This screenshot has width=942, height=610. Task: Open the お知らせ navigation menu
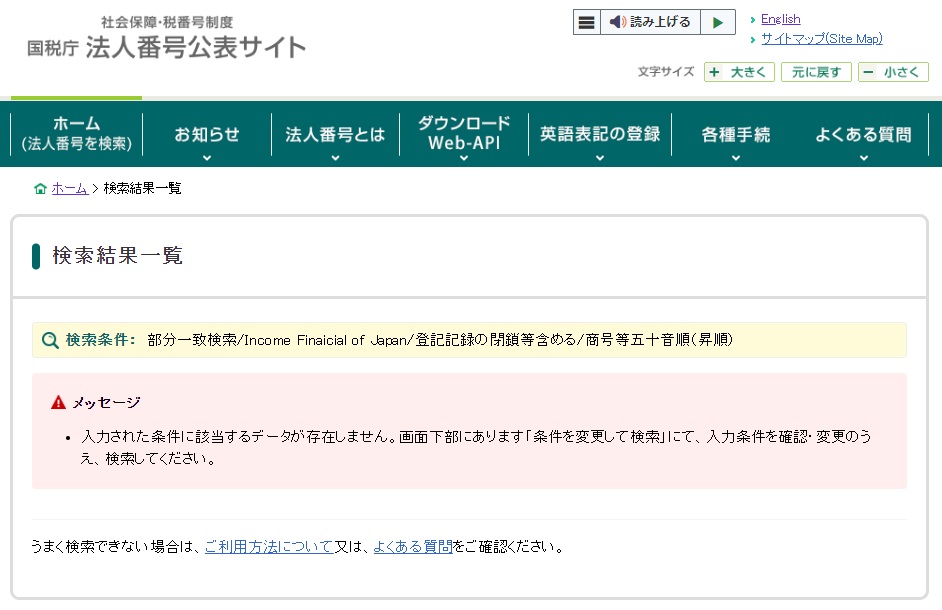tap(207, 133)
